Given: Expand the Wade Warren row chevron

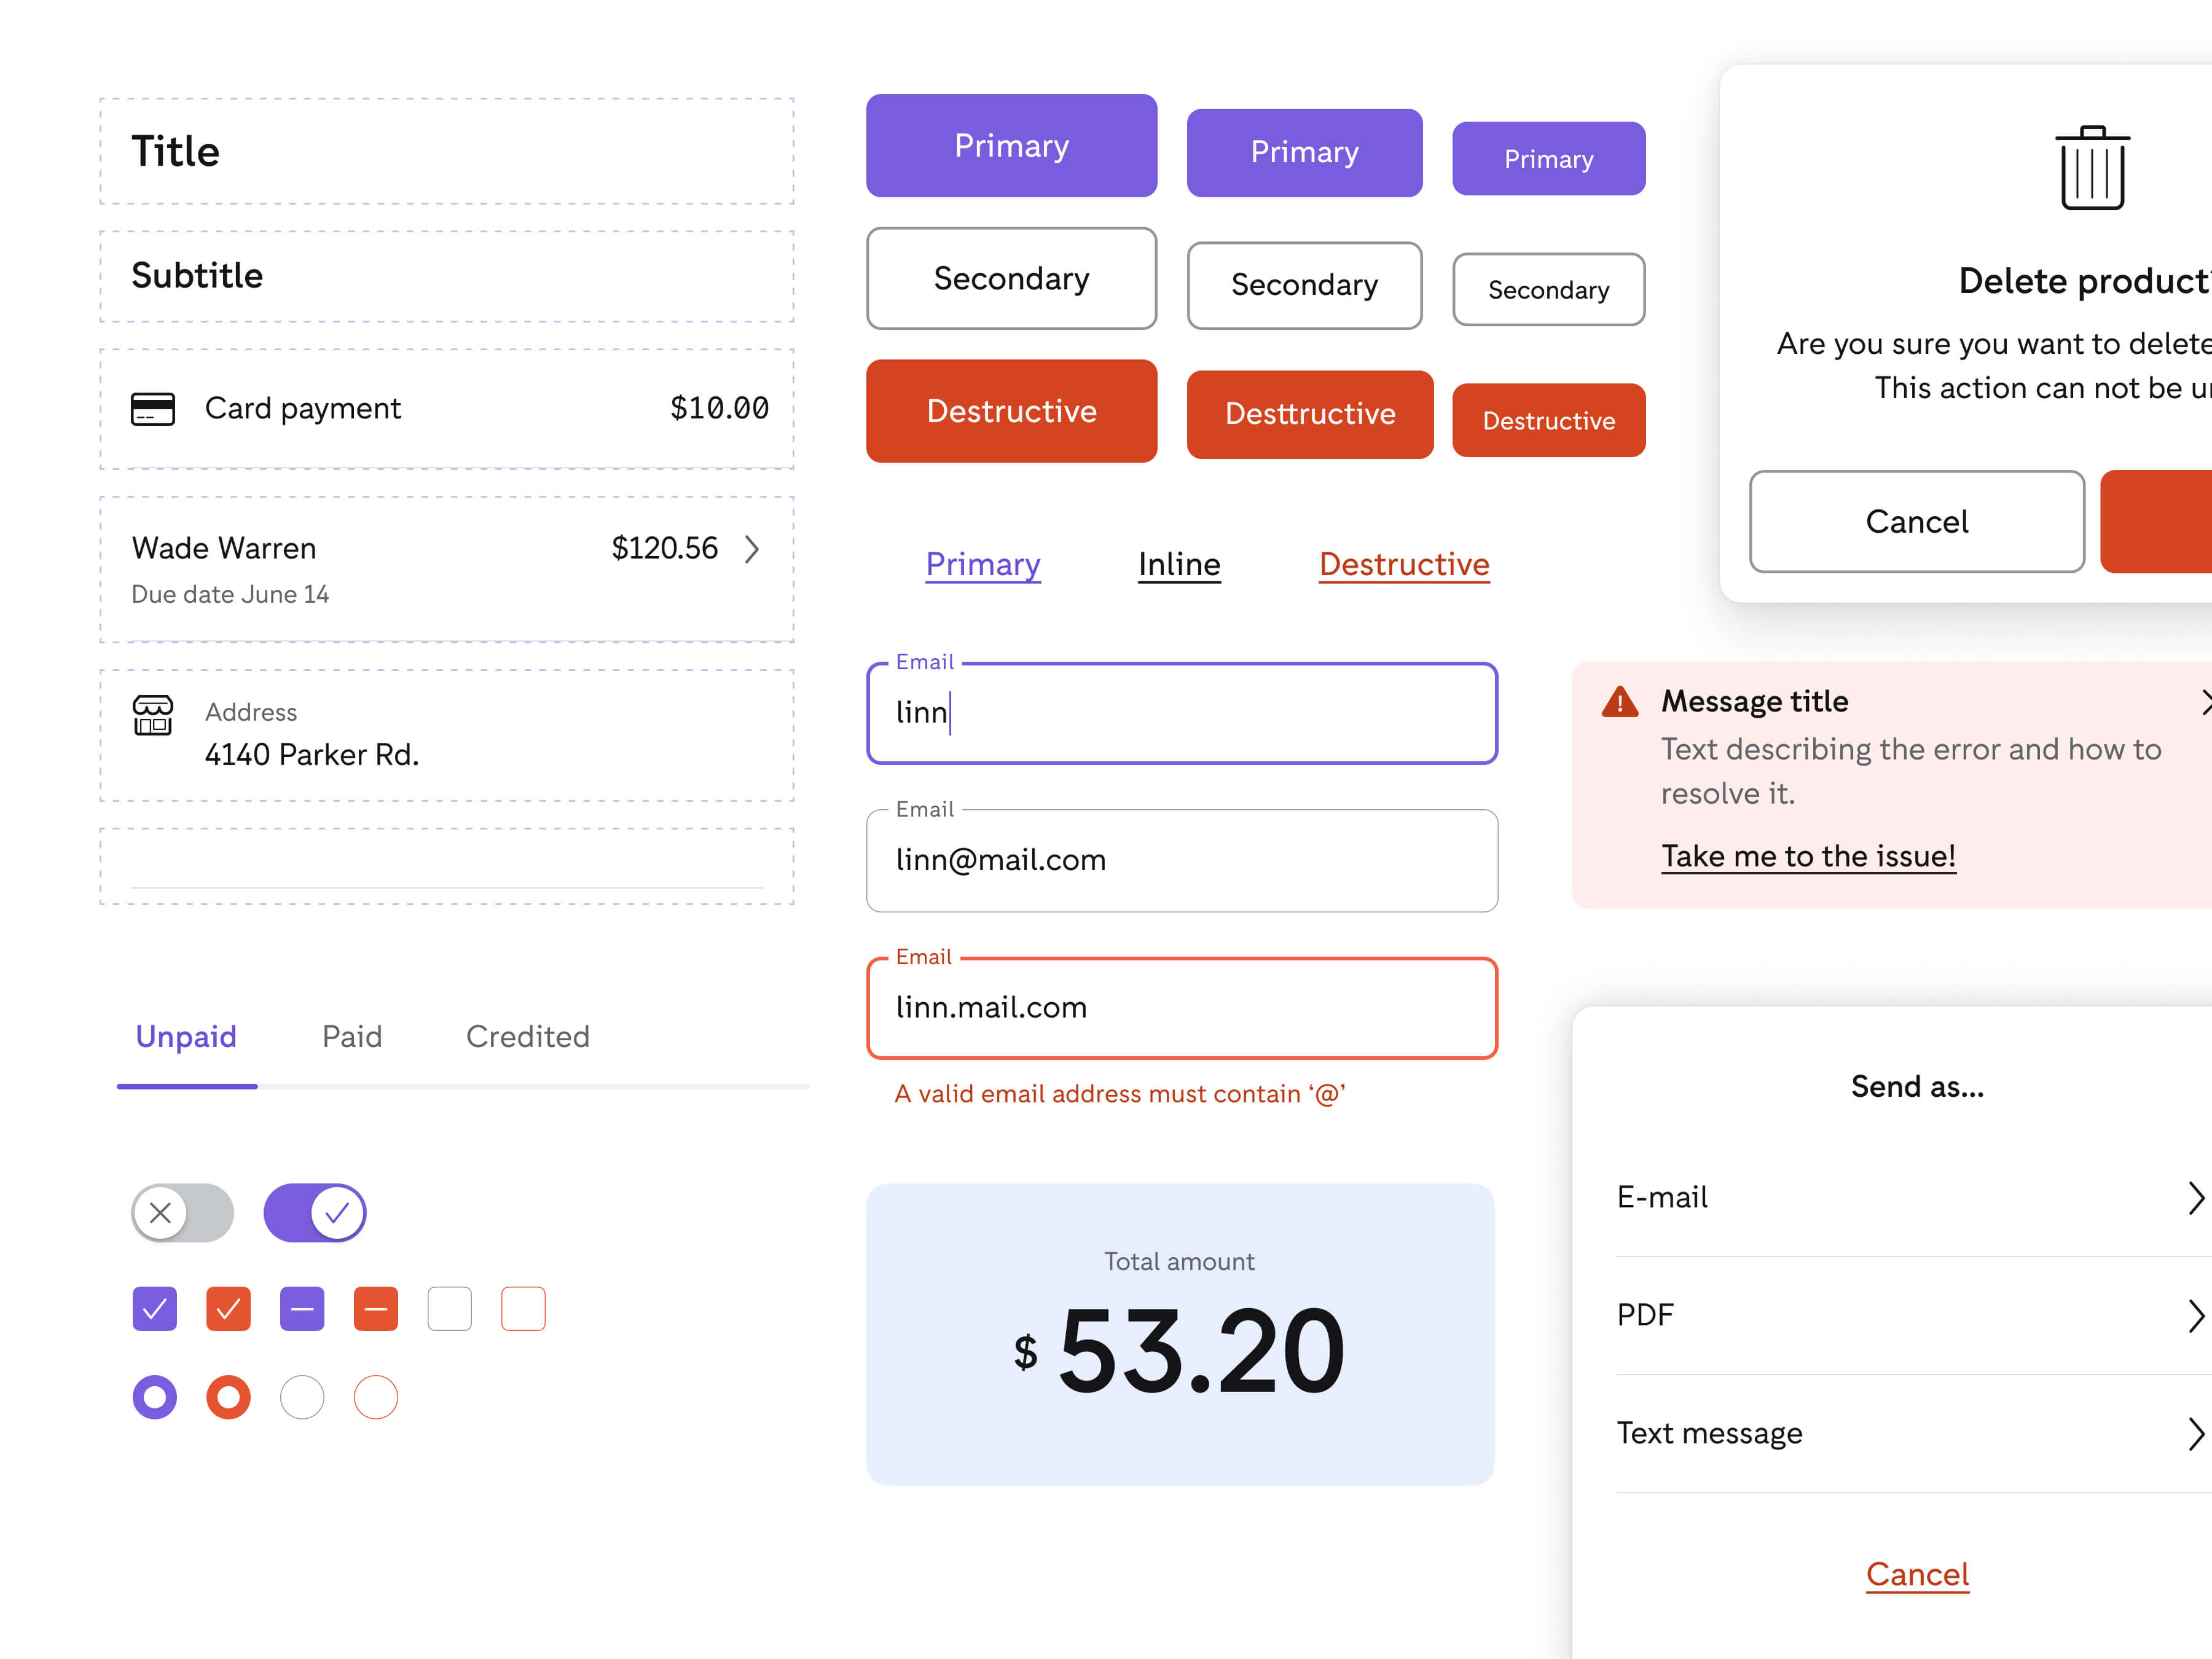Looking at the screenshot, I should pos(752,549).
